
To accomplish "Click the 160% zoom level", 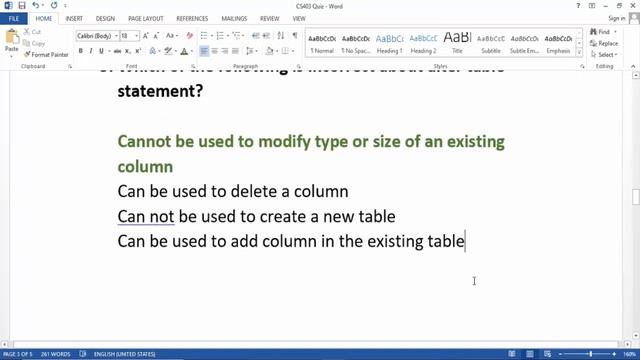I will click(629, 354).
